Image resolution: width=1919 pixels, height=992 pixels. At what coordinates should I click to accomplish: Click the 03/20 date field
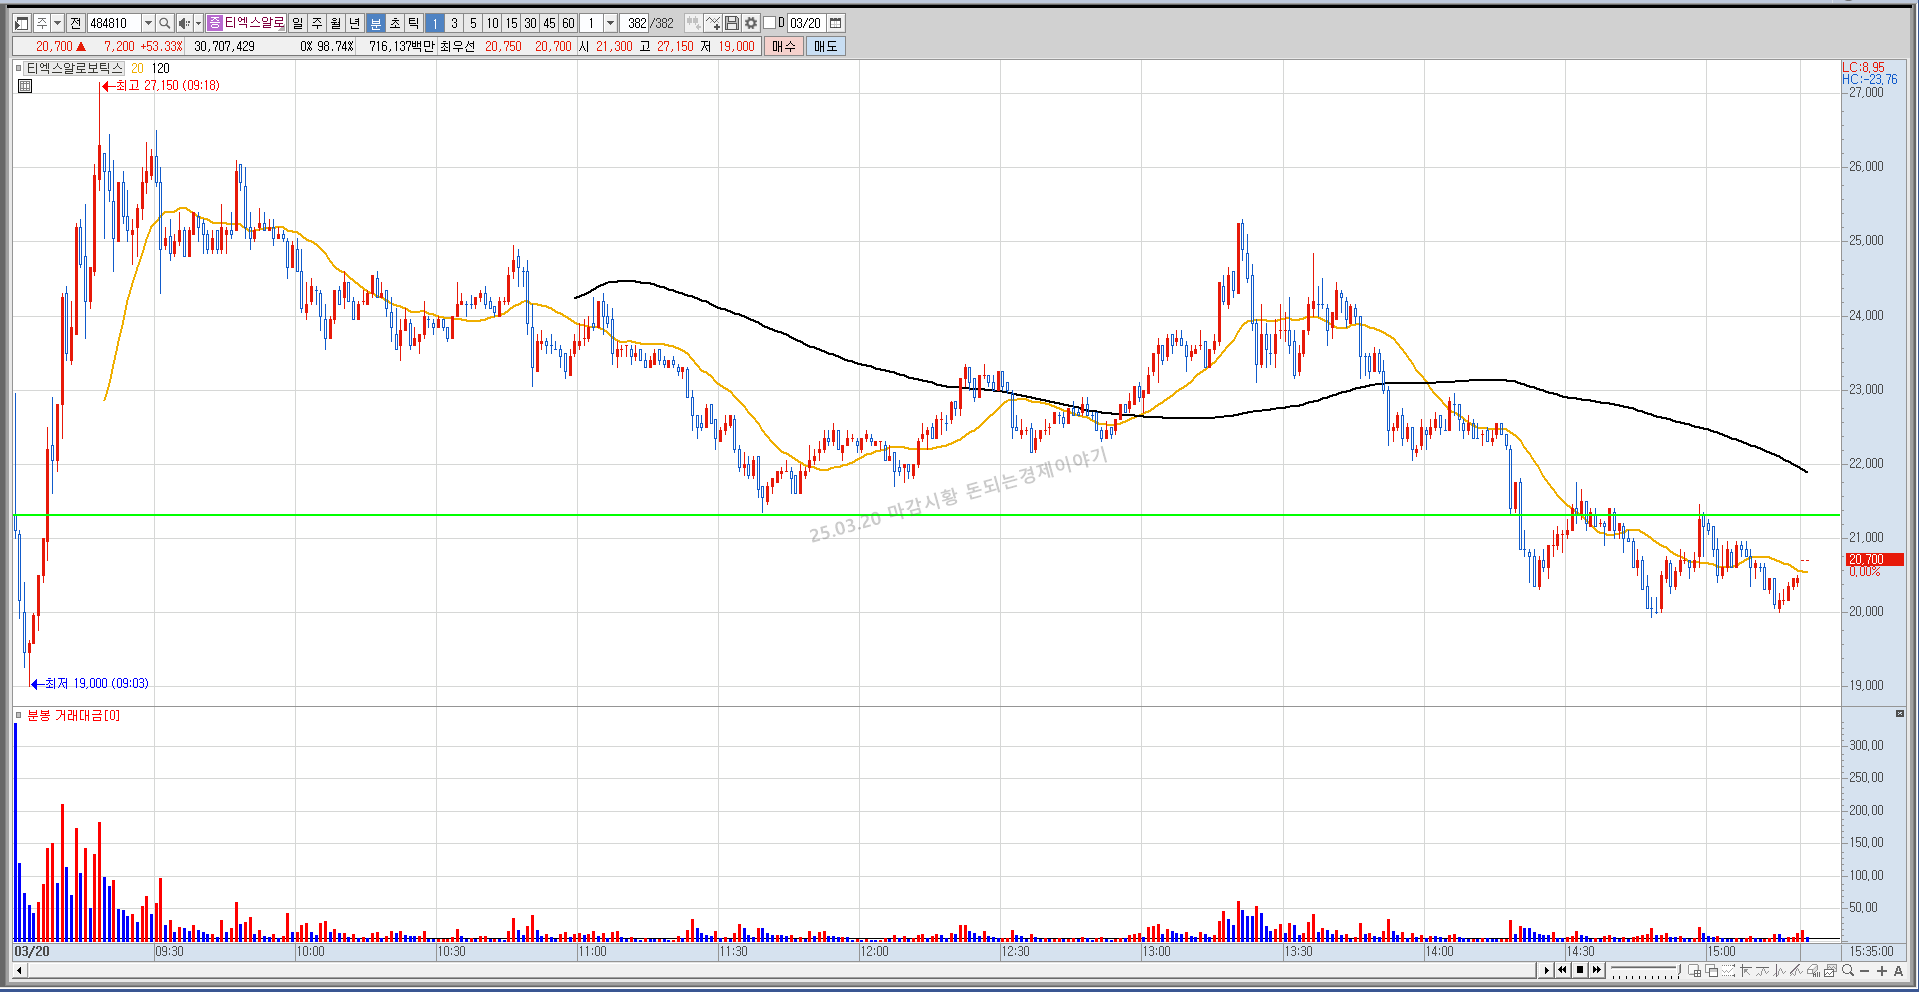[x=805, y=23]
